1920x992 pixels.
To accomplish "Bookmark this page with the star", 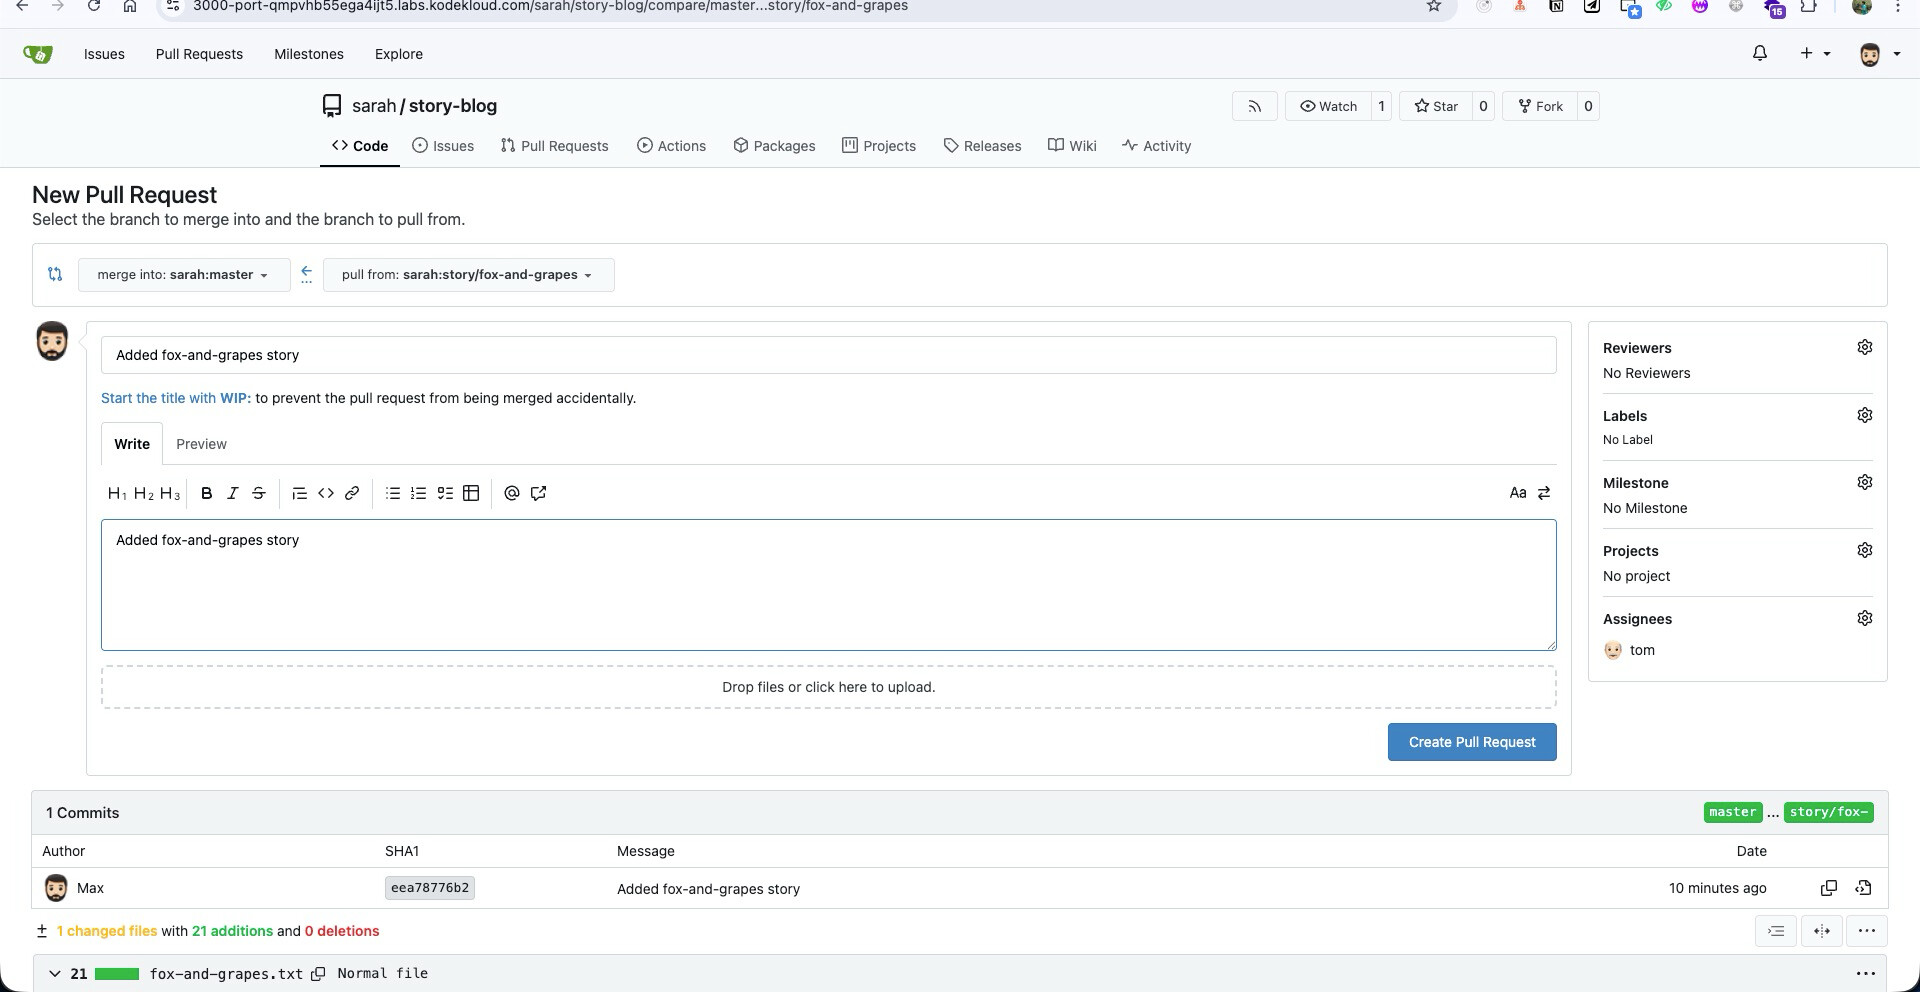I will click(1434, 6).
